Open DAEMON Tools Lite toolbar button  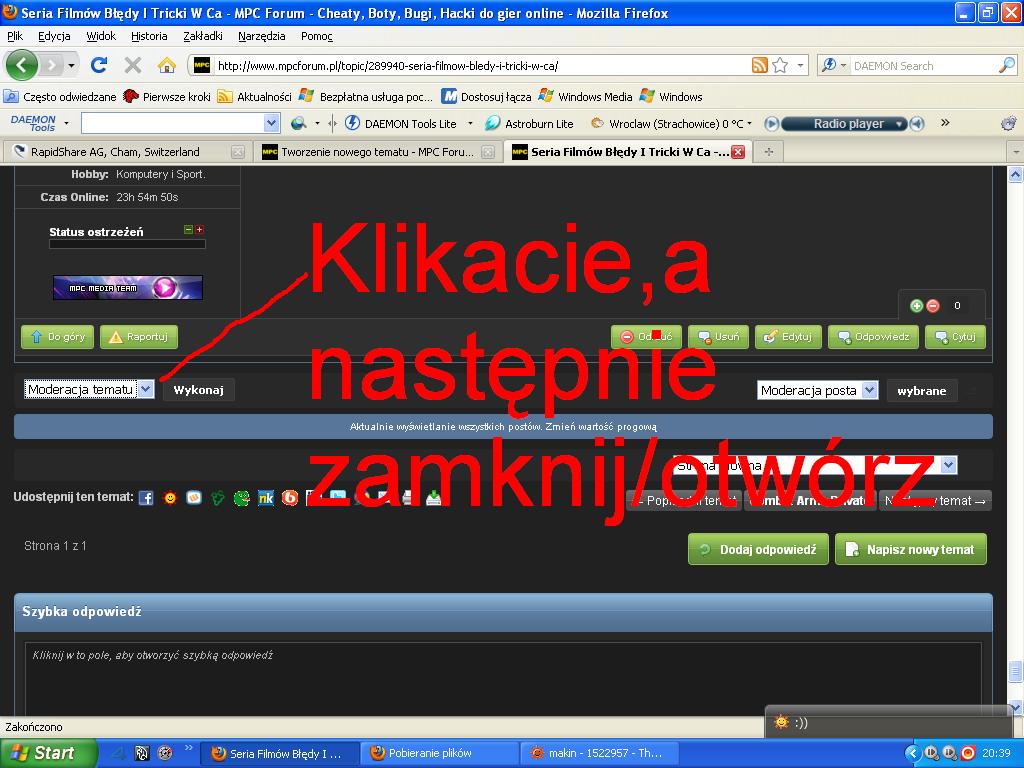[x=401, y=123]
